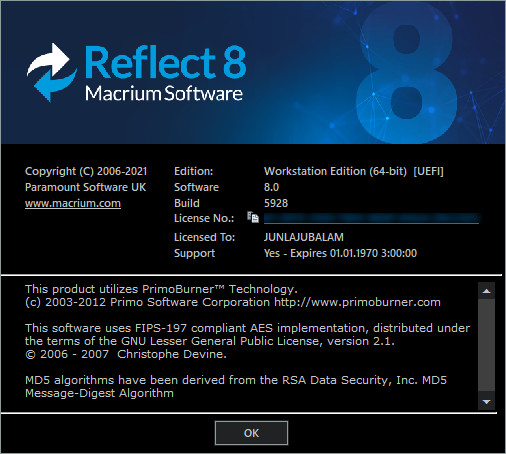Open the www.macrium.com link
The image size is (506, 454).
[73, 203]
